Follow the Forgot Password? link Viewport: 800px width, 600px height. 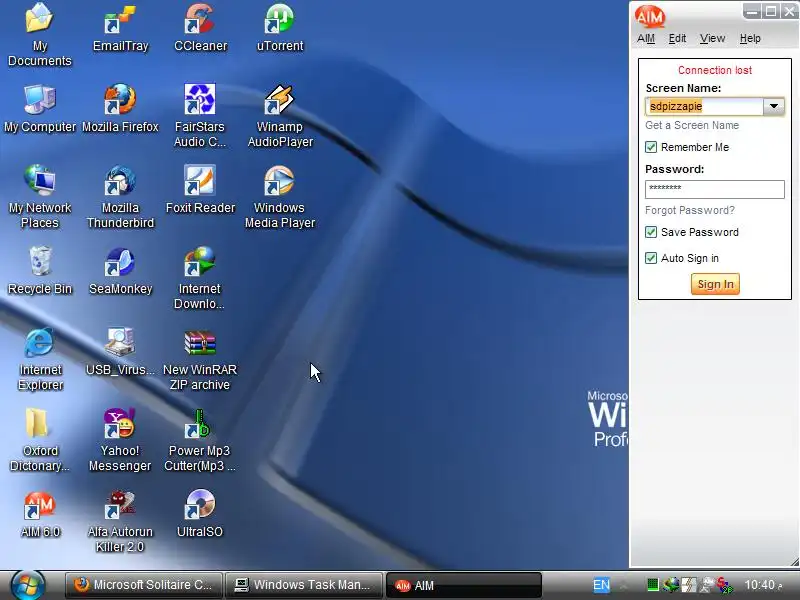click(x=690, y=210)
